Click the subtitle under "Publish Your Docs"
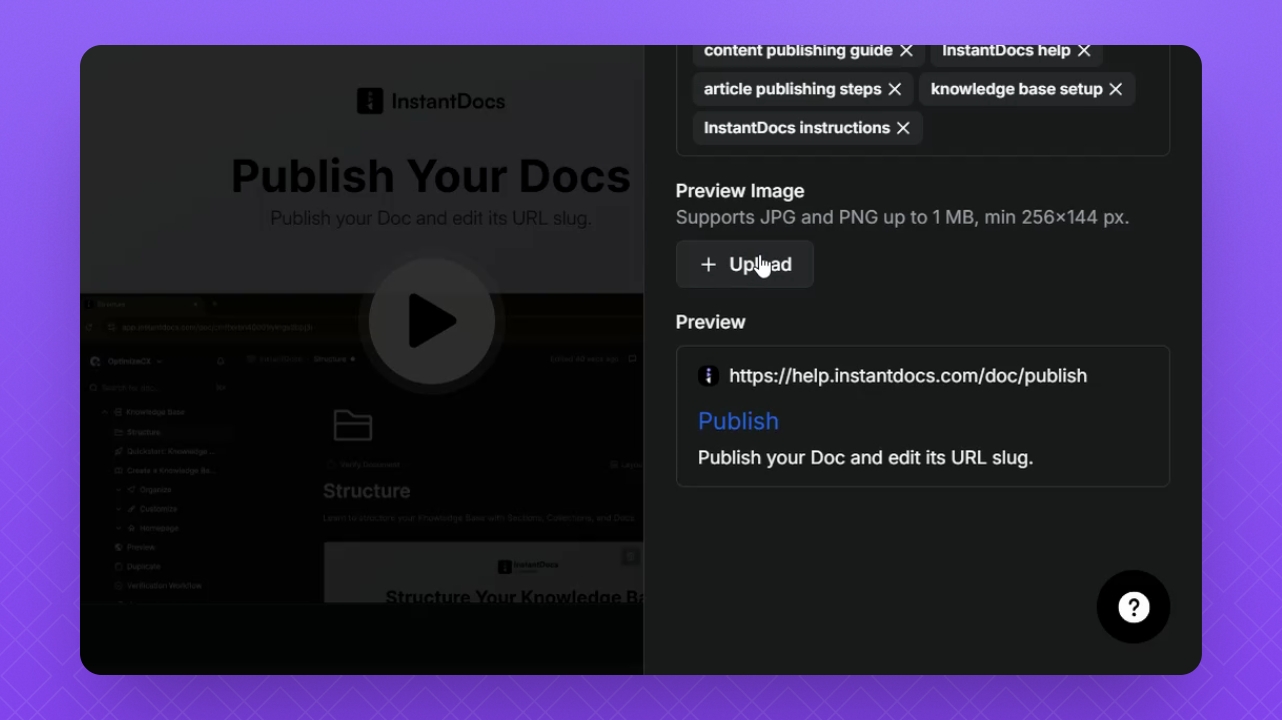The width and height of the screenshot is (1282, 720). tap(431, 218)
